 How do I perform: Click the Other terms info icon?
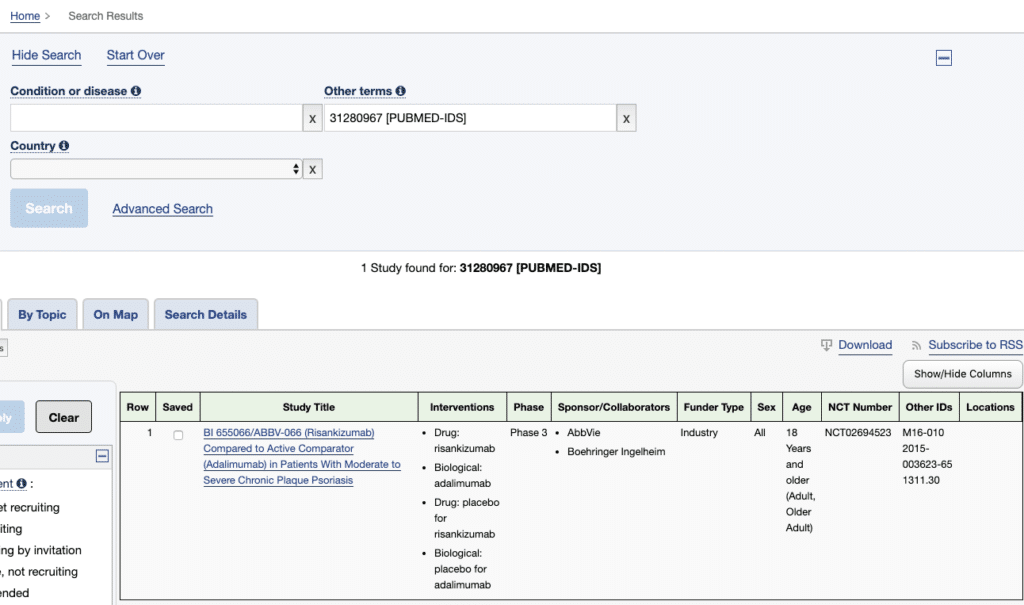pyautogui.click(x=400, y=91)
